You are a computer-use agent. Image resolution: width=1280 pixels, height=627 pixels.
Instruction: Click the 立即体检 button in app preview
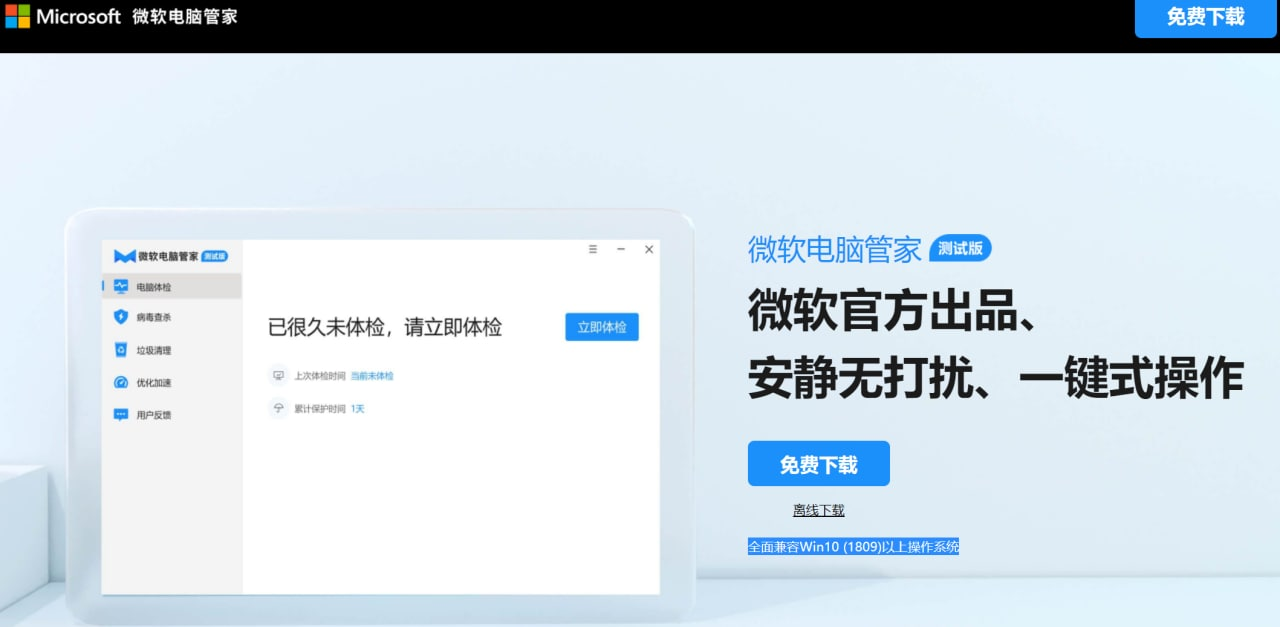[x=602, y=327]
